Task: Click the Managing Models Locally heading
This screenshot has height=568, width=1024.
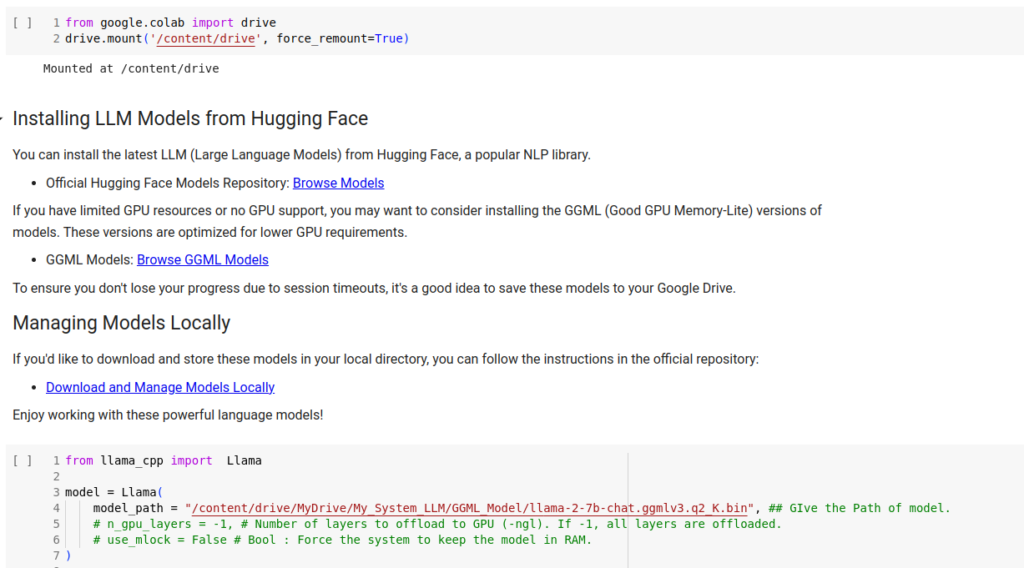Action: [x=121, y=323]
